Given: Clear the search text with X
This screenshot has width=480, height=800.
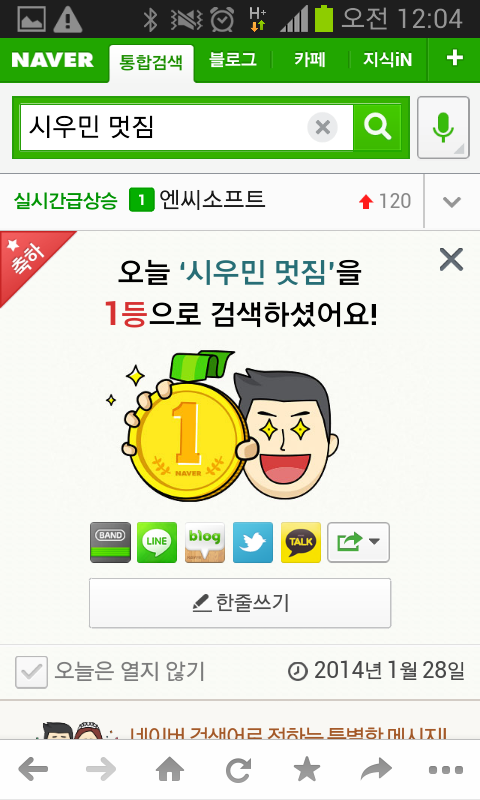Looking at the screenshot, I should pos(322,127).
